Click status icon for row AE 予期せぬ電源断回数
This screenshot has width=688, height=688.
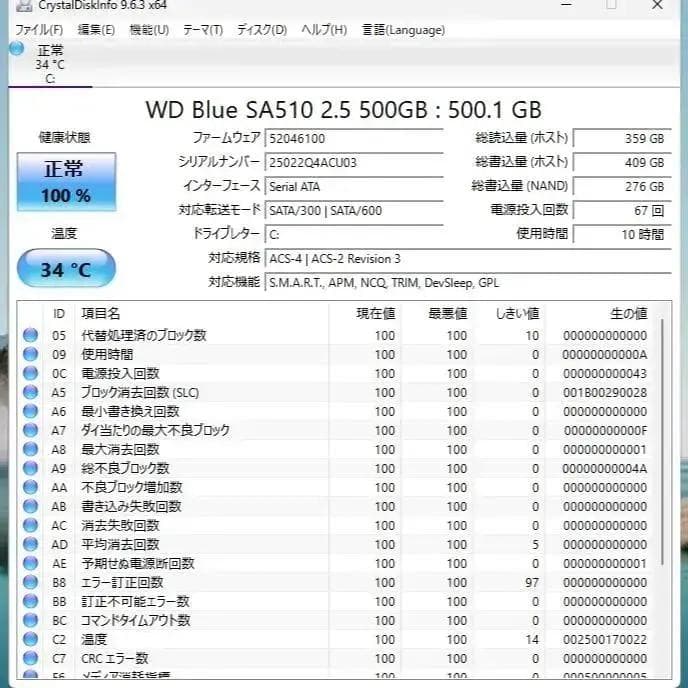coord(30,563)
